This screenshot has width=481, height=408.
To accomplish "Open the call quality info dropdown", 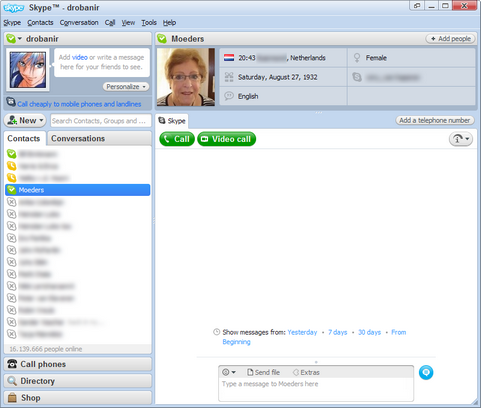I will click(461, 139).
